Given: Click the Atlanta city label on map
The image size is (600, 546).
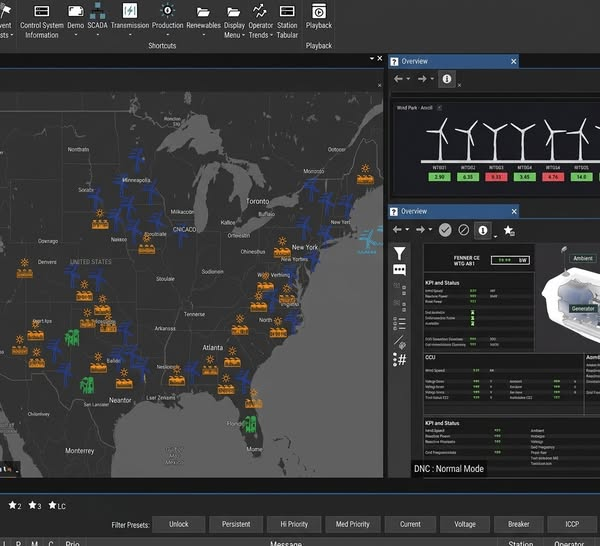Looking at the screenshot, I should pos(212,347).
